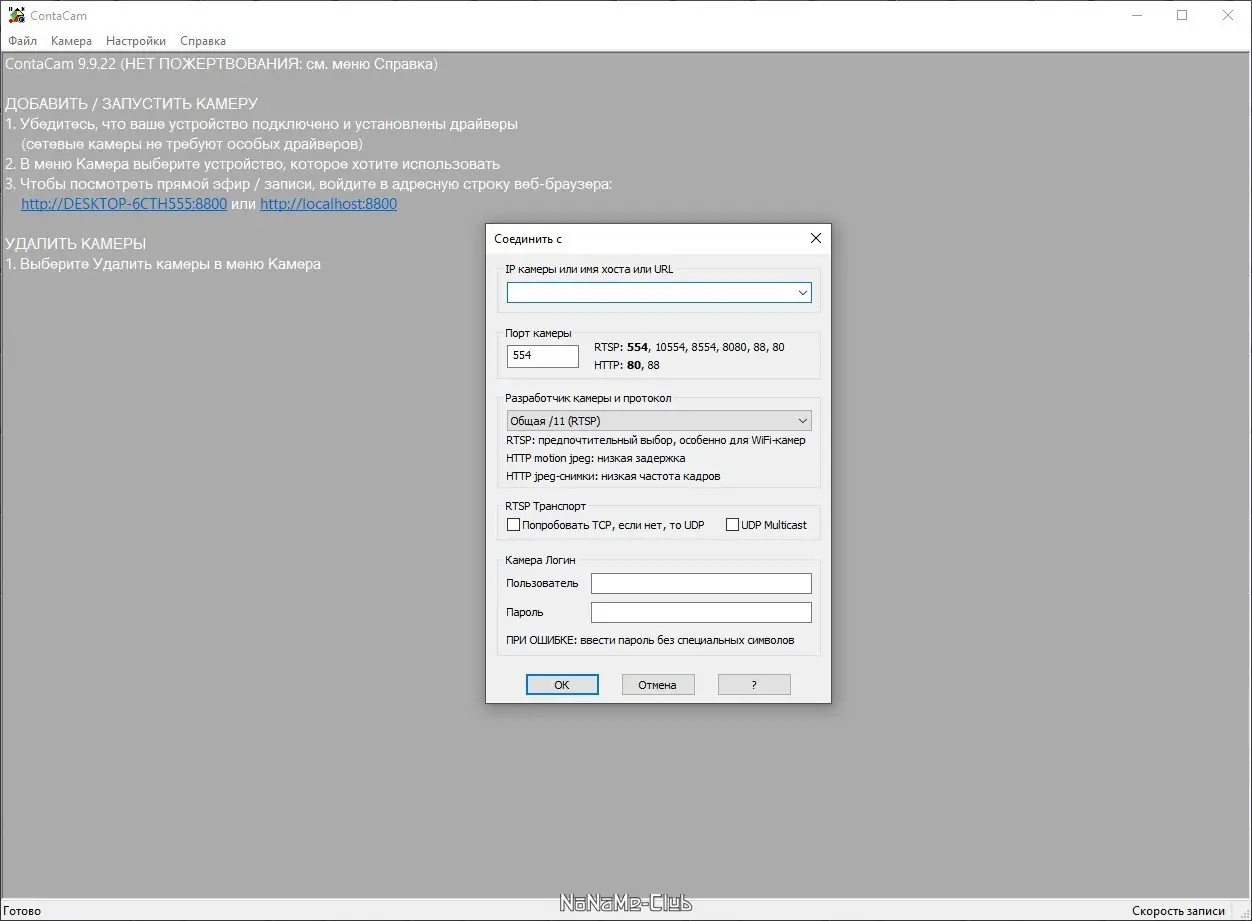
Task: Click the ДОБАВИТЬ / ЗАПУСТИТЬ КАМЕРУ heading
Action: click(x=131, y=104)
